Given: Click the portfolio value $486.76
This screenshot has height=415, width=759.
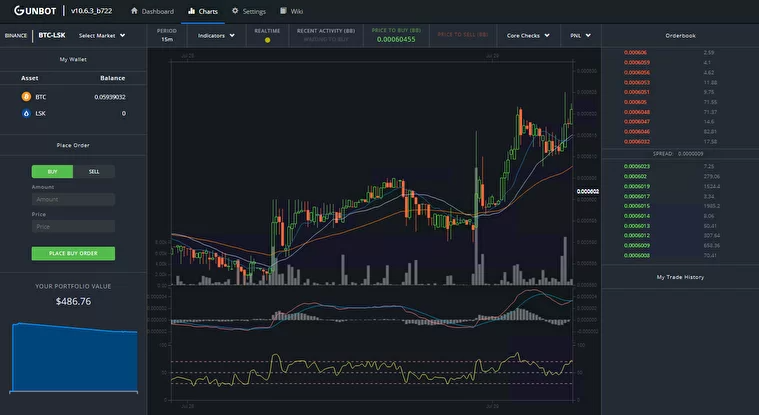Looking at the screenshot, I should tap(73, 301).
